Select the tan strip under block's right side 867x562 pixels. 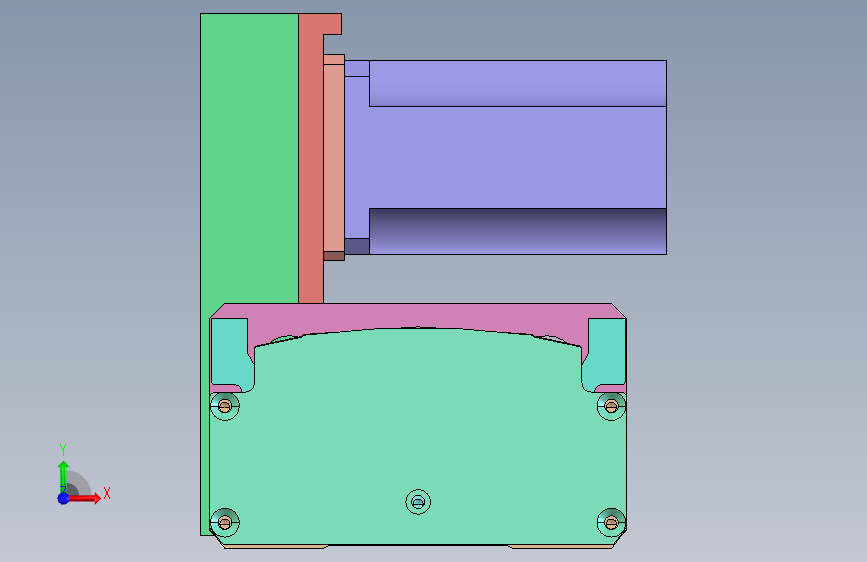[561, 547]
